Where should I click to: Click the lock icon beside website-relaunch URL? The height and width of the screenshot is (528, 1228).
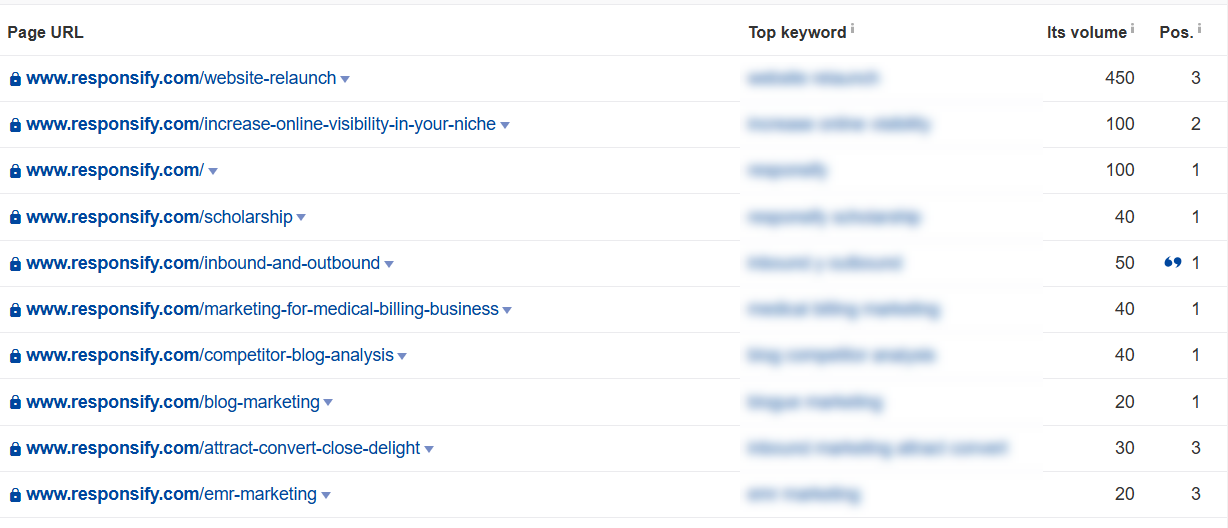(x=15, y=79)
